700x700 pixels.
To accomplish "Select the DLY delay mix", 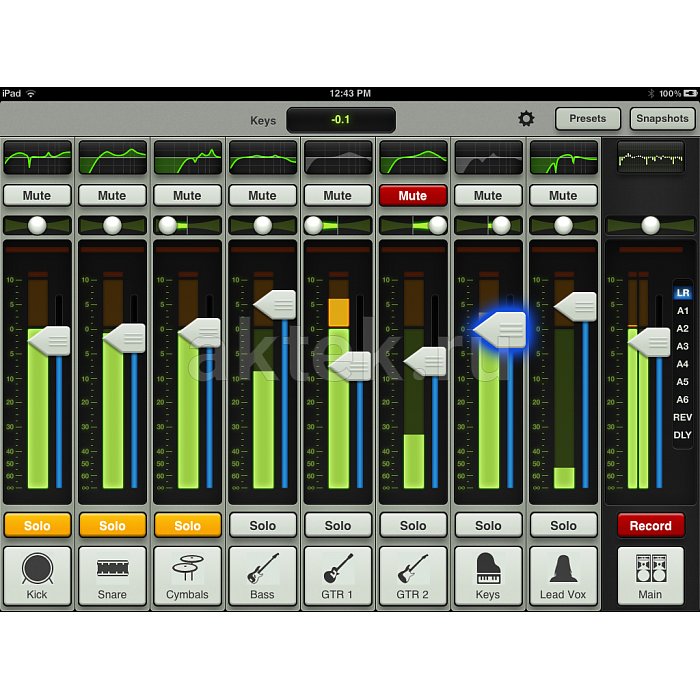I will pyautogui.click(x=683, y=435).
